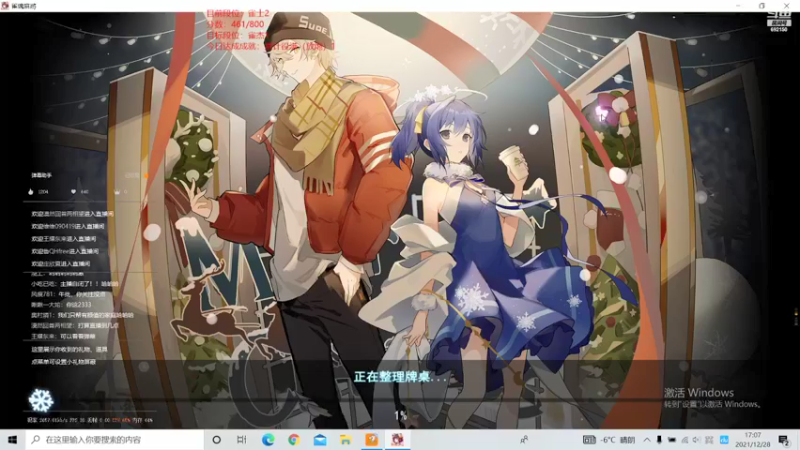Open the Windows Start menu
The image size is (800, 450).
pos(12,439)
